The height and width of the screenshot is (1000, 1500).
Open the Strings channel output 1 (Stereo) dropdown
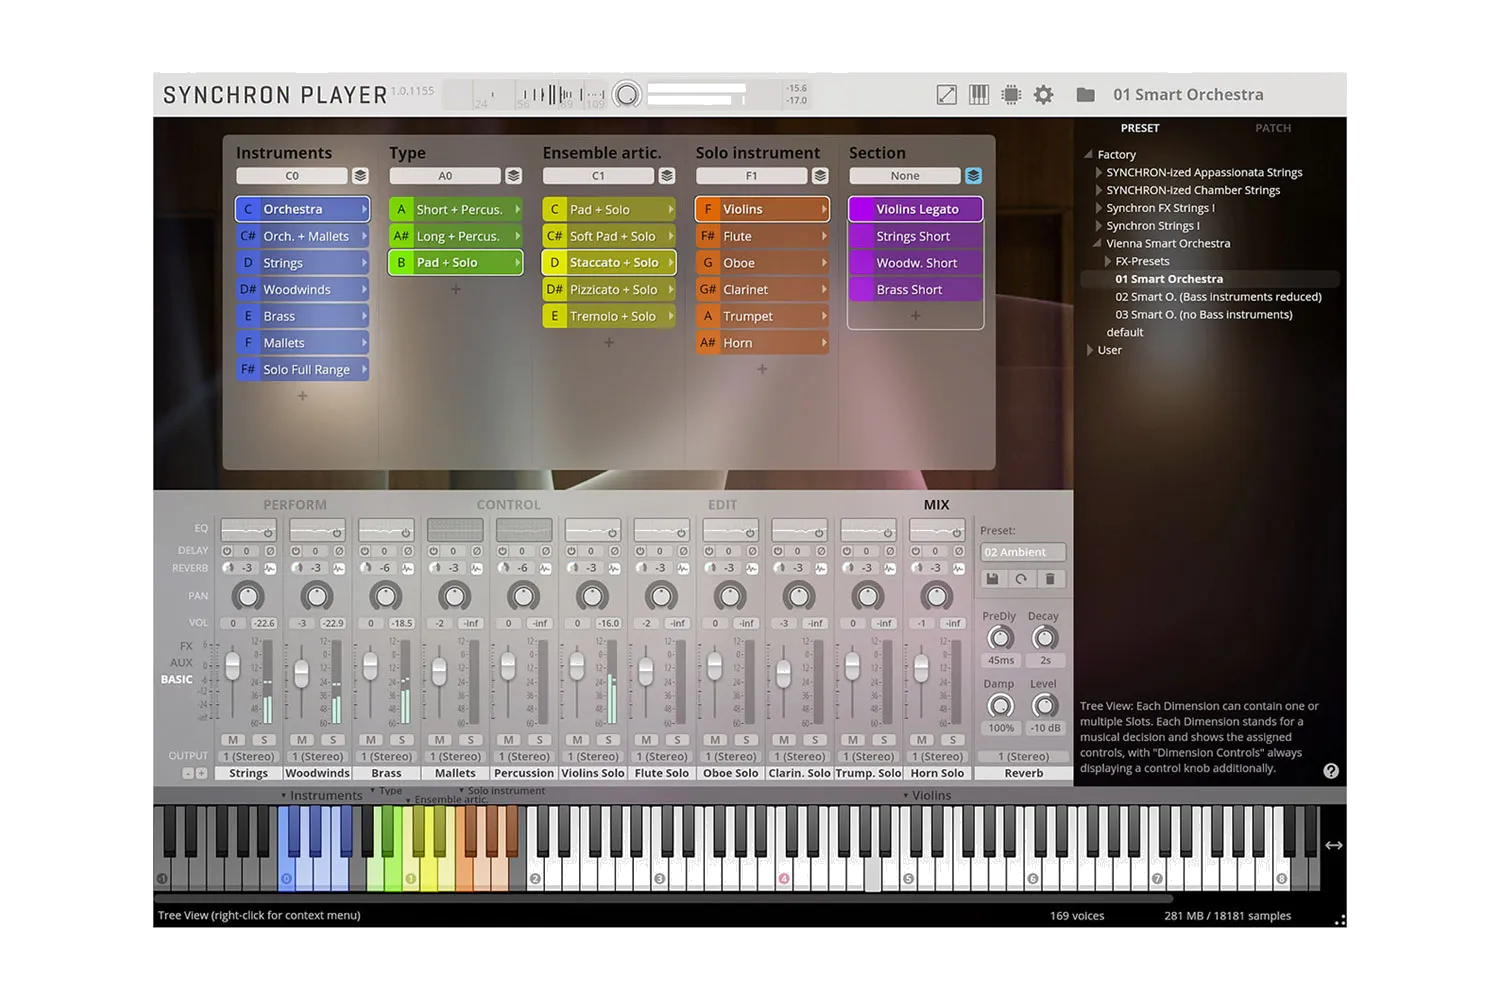tap(248, 757)
